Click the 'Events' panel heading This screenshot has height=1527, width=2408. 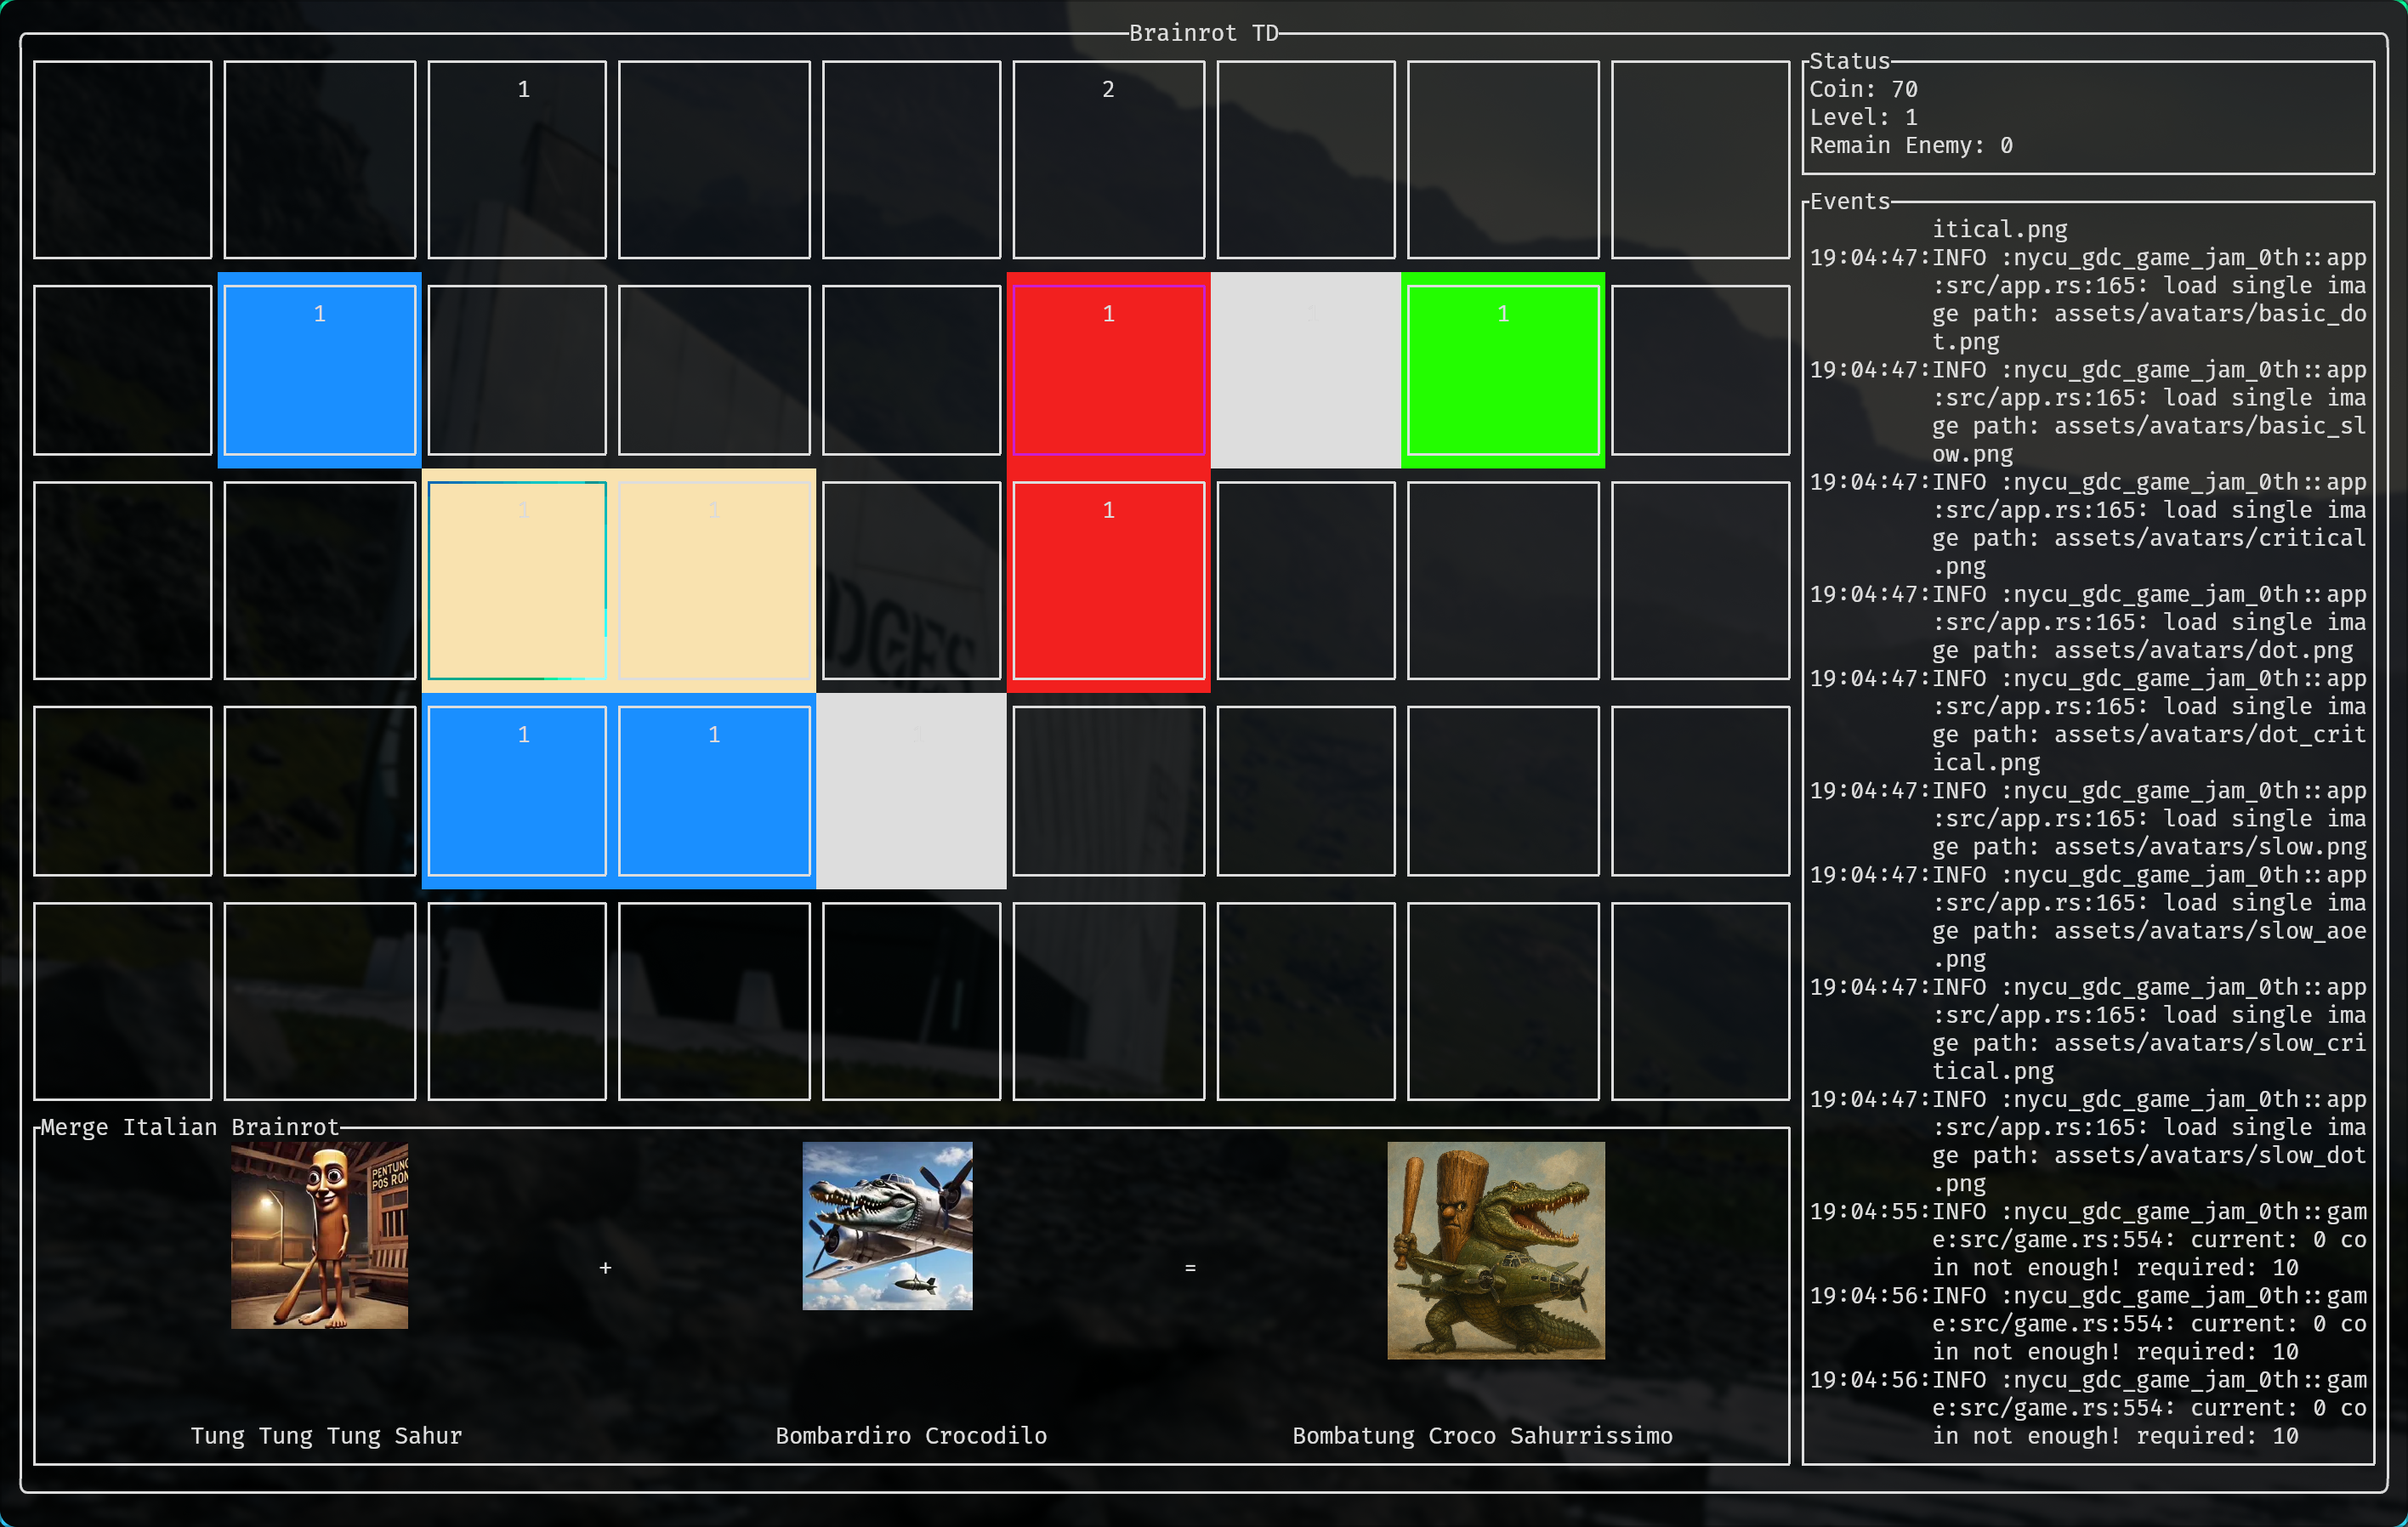(x=1850, y=201)
